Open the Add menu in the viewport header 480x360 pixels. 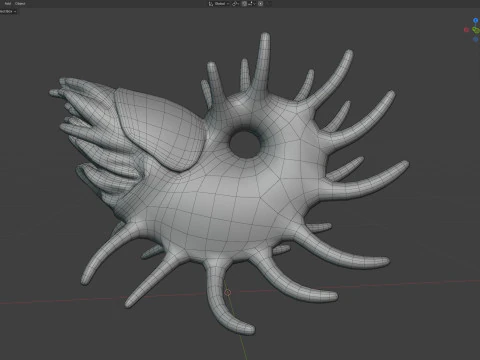click(8, 4)
